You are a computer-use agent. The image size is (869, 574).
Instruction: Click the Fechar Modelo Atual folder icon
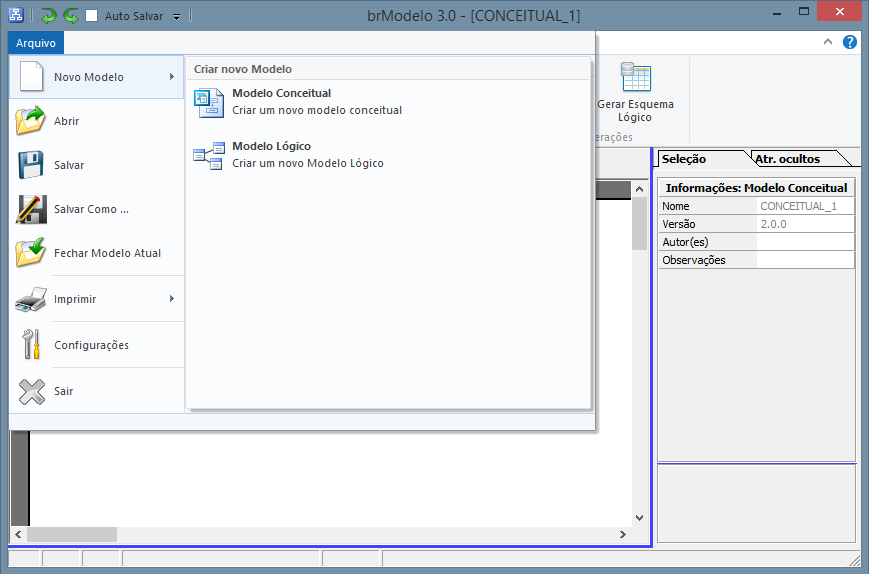point(30,252)
